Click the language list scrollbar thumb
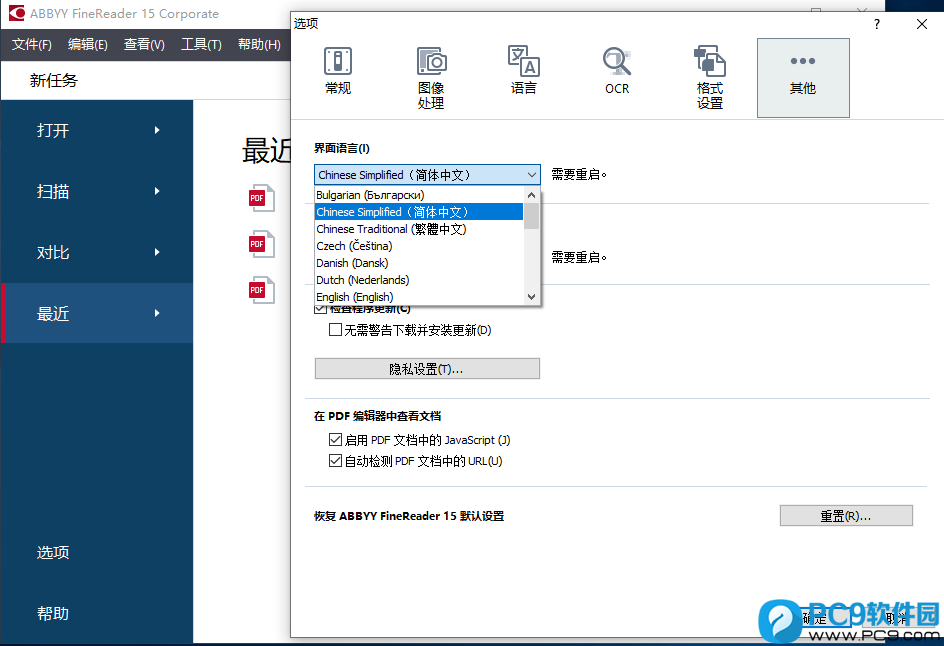This screenshot has width=944, height=646. (x=531, y=216)
